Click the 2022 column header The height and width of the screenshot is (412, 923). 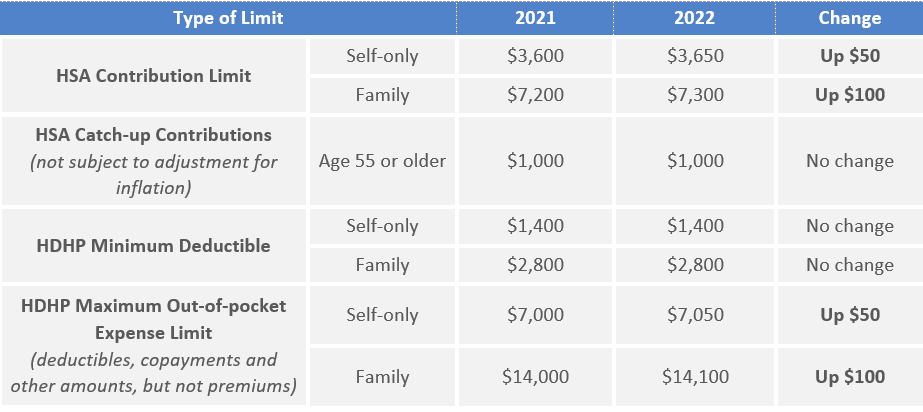tap(695, 18)
